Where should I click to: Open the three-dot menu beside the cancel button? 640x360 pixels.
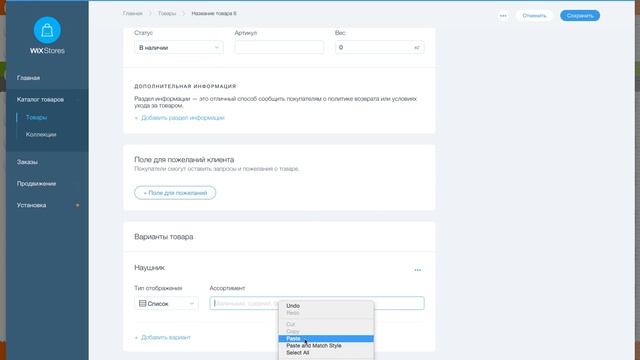[x=503, y=16]
